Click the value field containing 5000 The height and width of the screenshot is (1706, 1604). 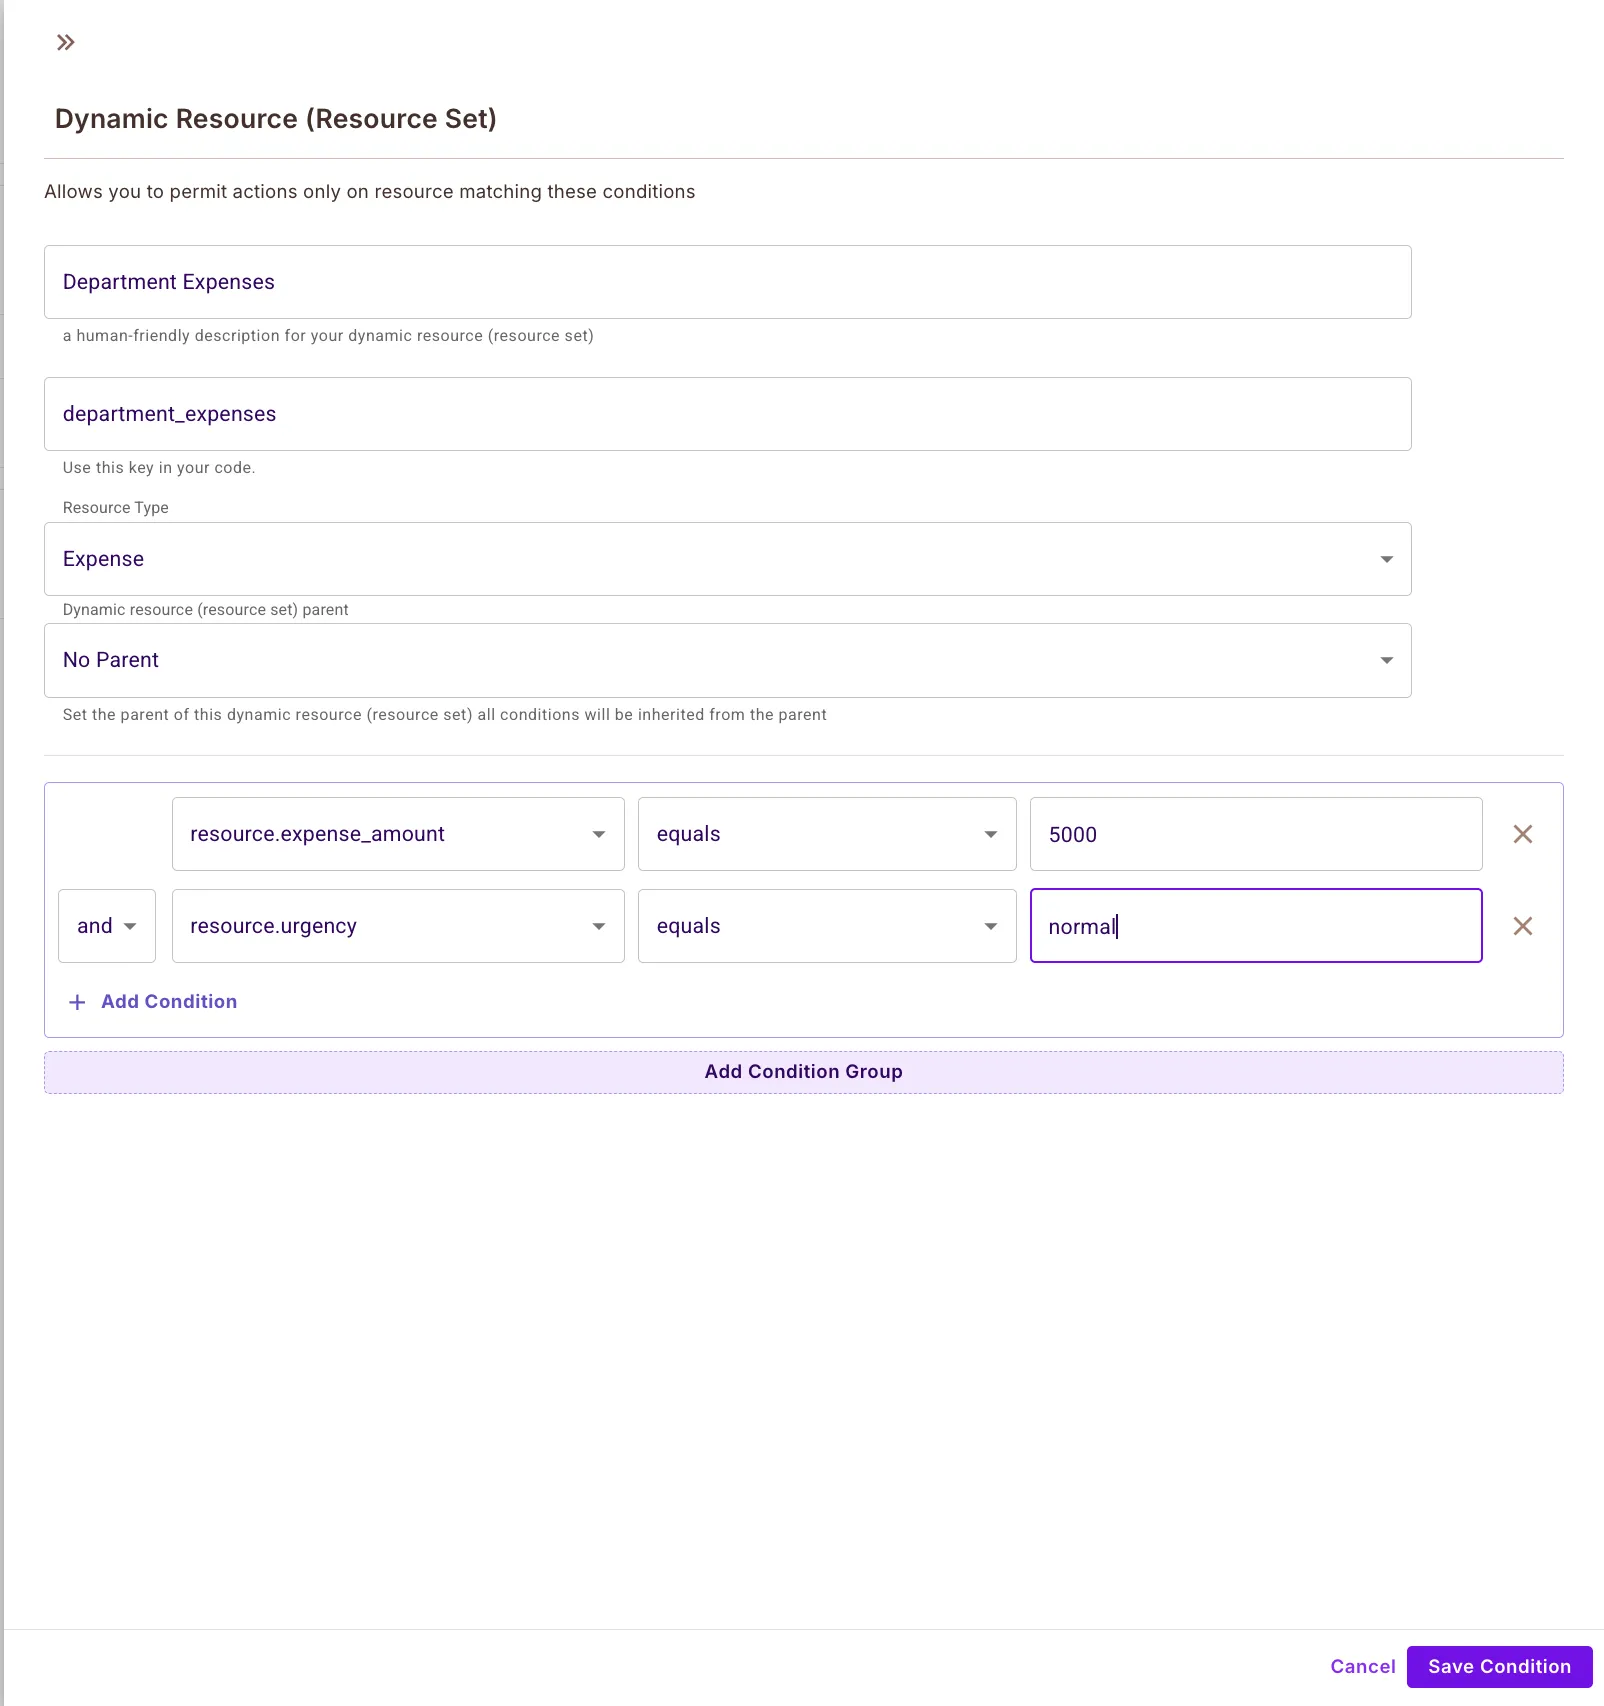click(1255, 834)
